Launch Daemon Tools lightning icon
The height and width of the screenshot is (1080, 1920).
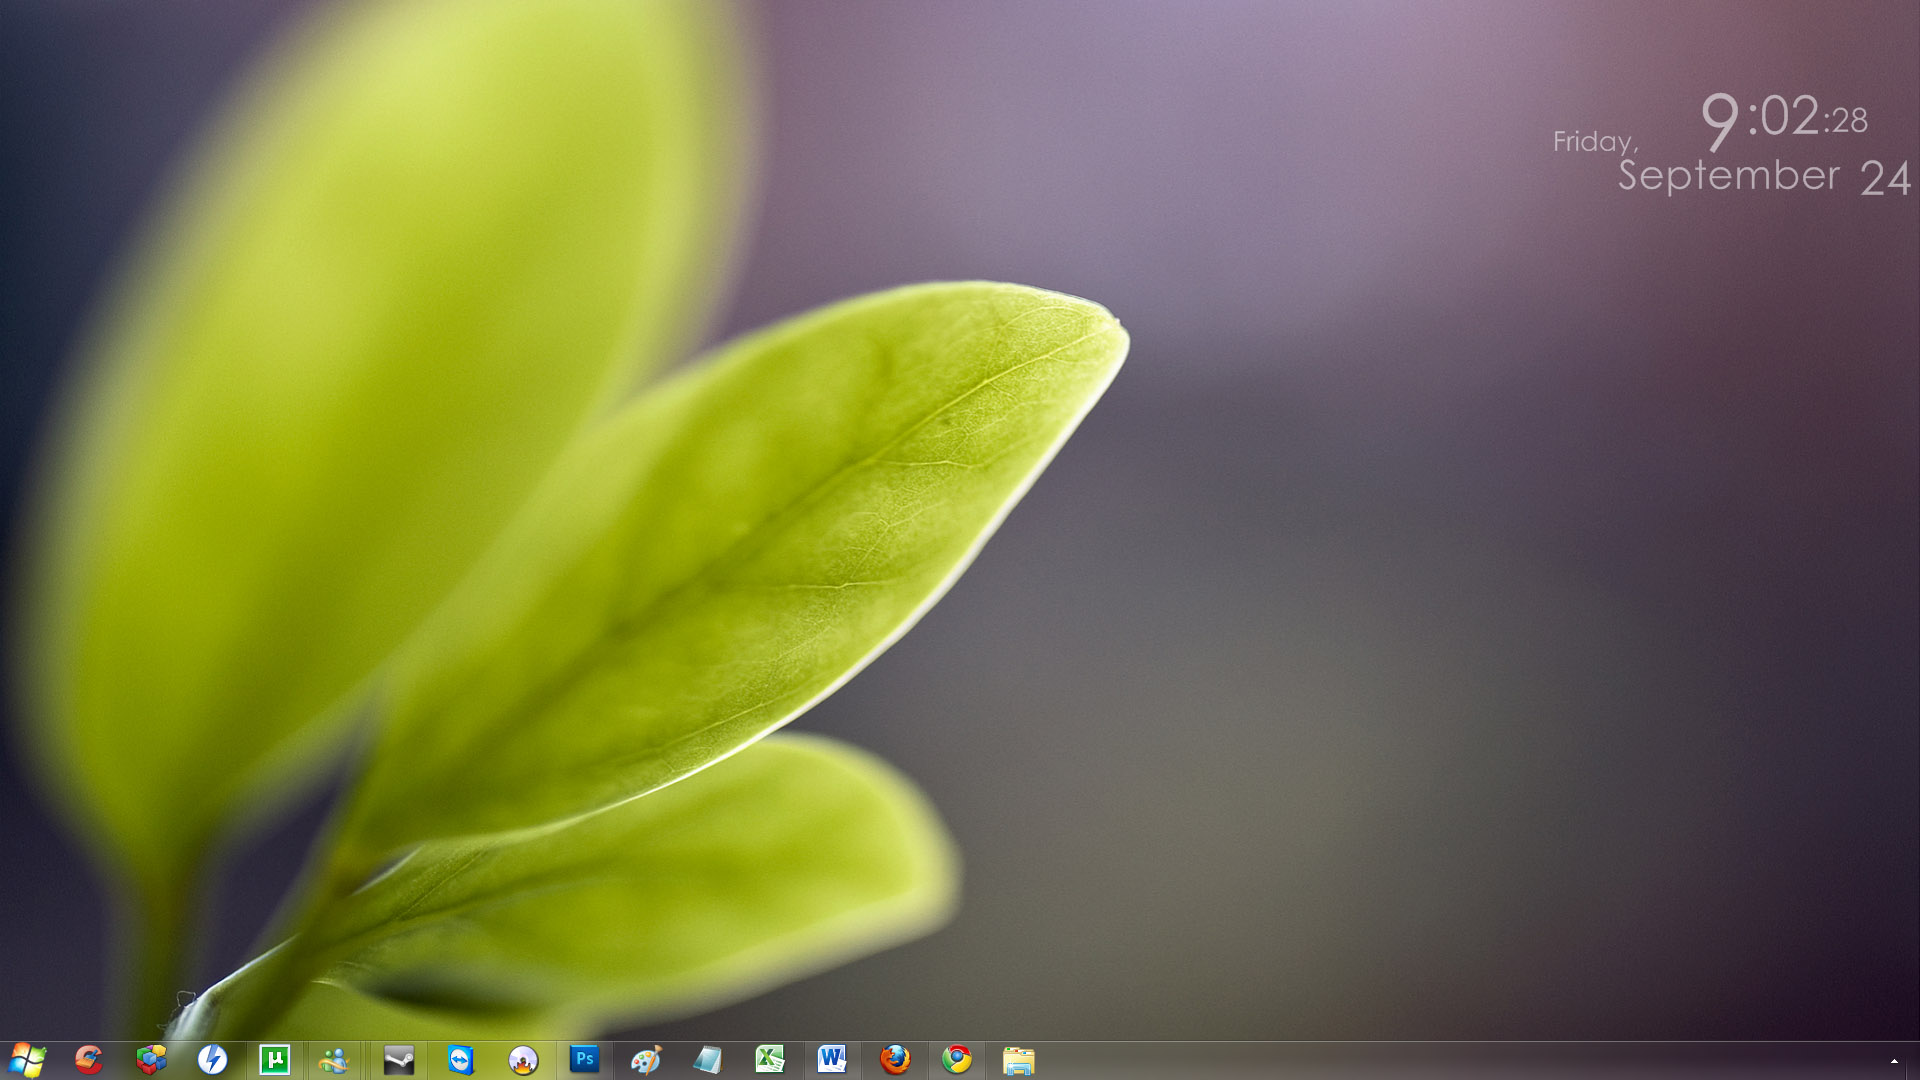click(x=213, y=1059)
